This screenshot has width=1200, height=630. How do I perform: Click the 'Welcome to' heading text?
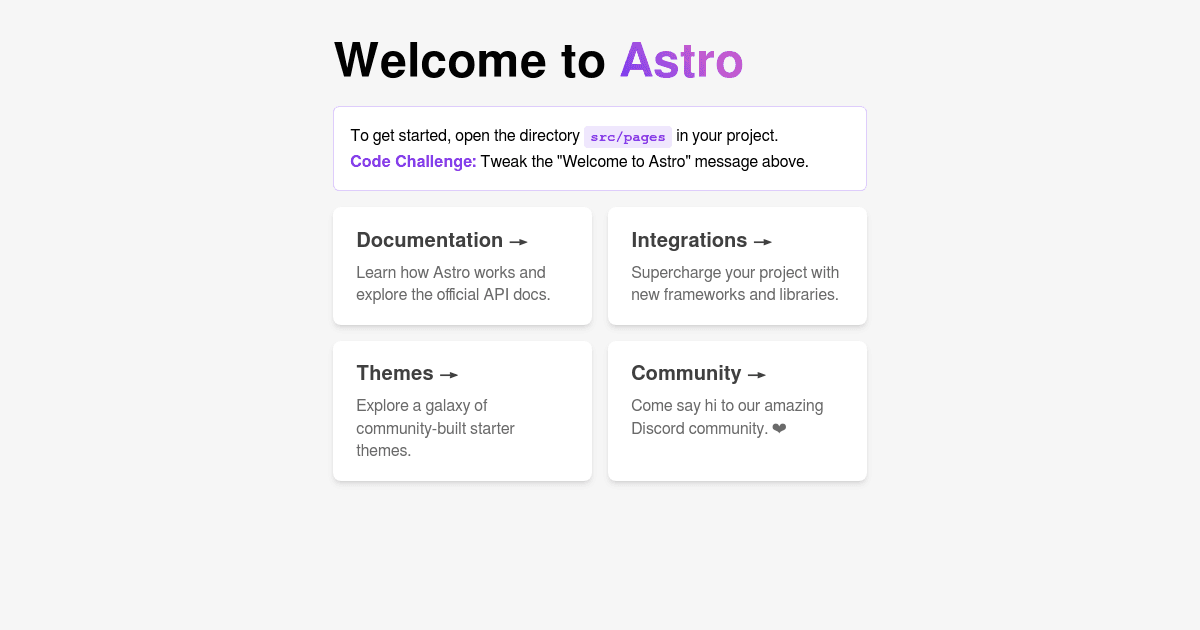[x=470, y=60]
